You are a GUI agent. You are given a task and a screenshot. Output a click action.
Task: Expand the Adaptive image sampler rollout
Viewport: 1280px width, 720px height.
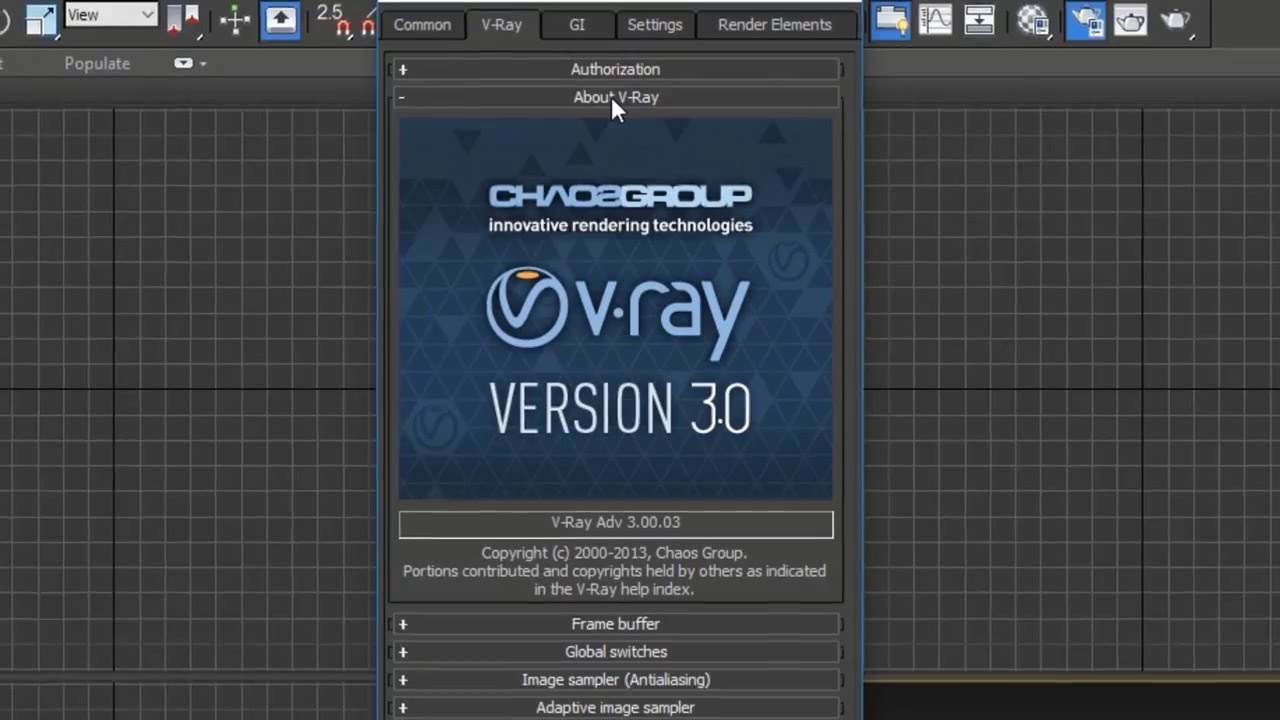tap(615, 707)
